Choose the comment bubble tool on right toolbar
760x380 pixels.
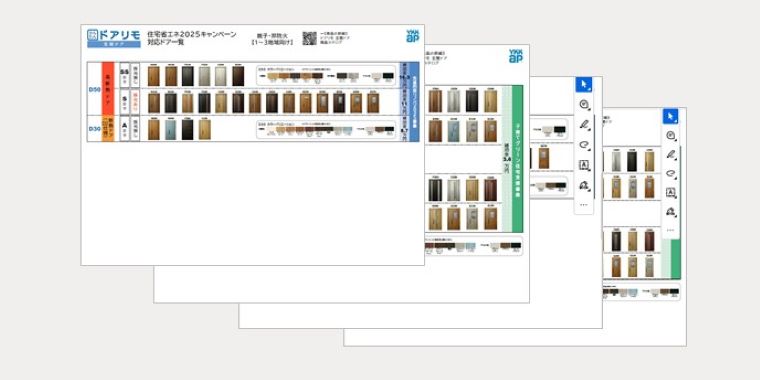(671, 135)
